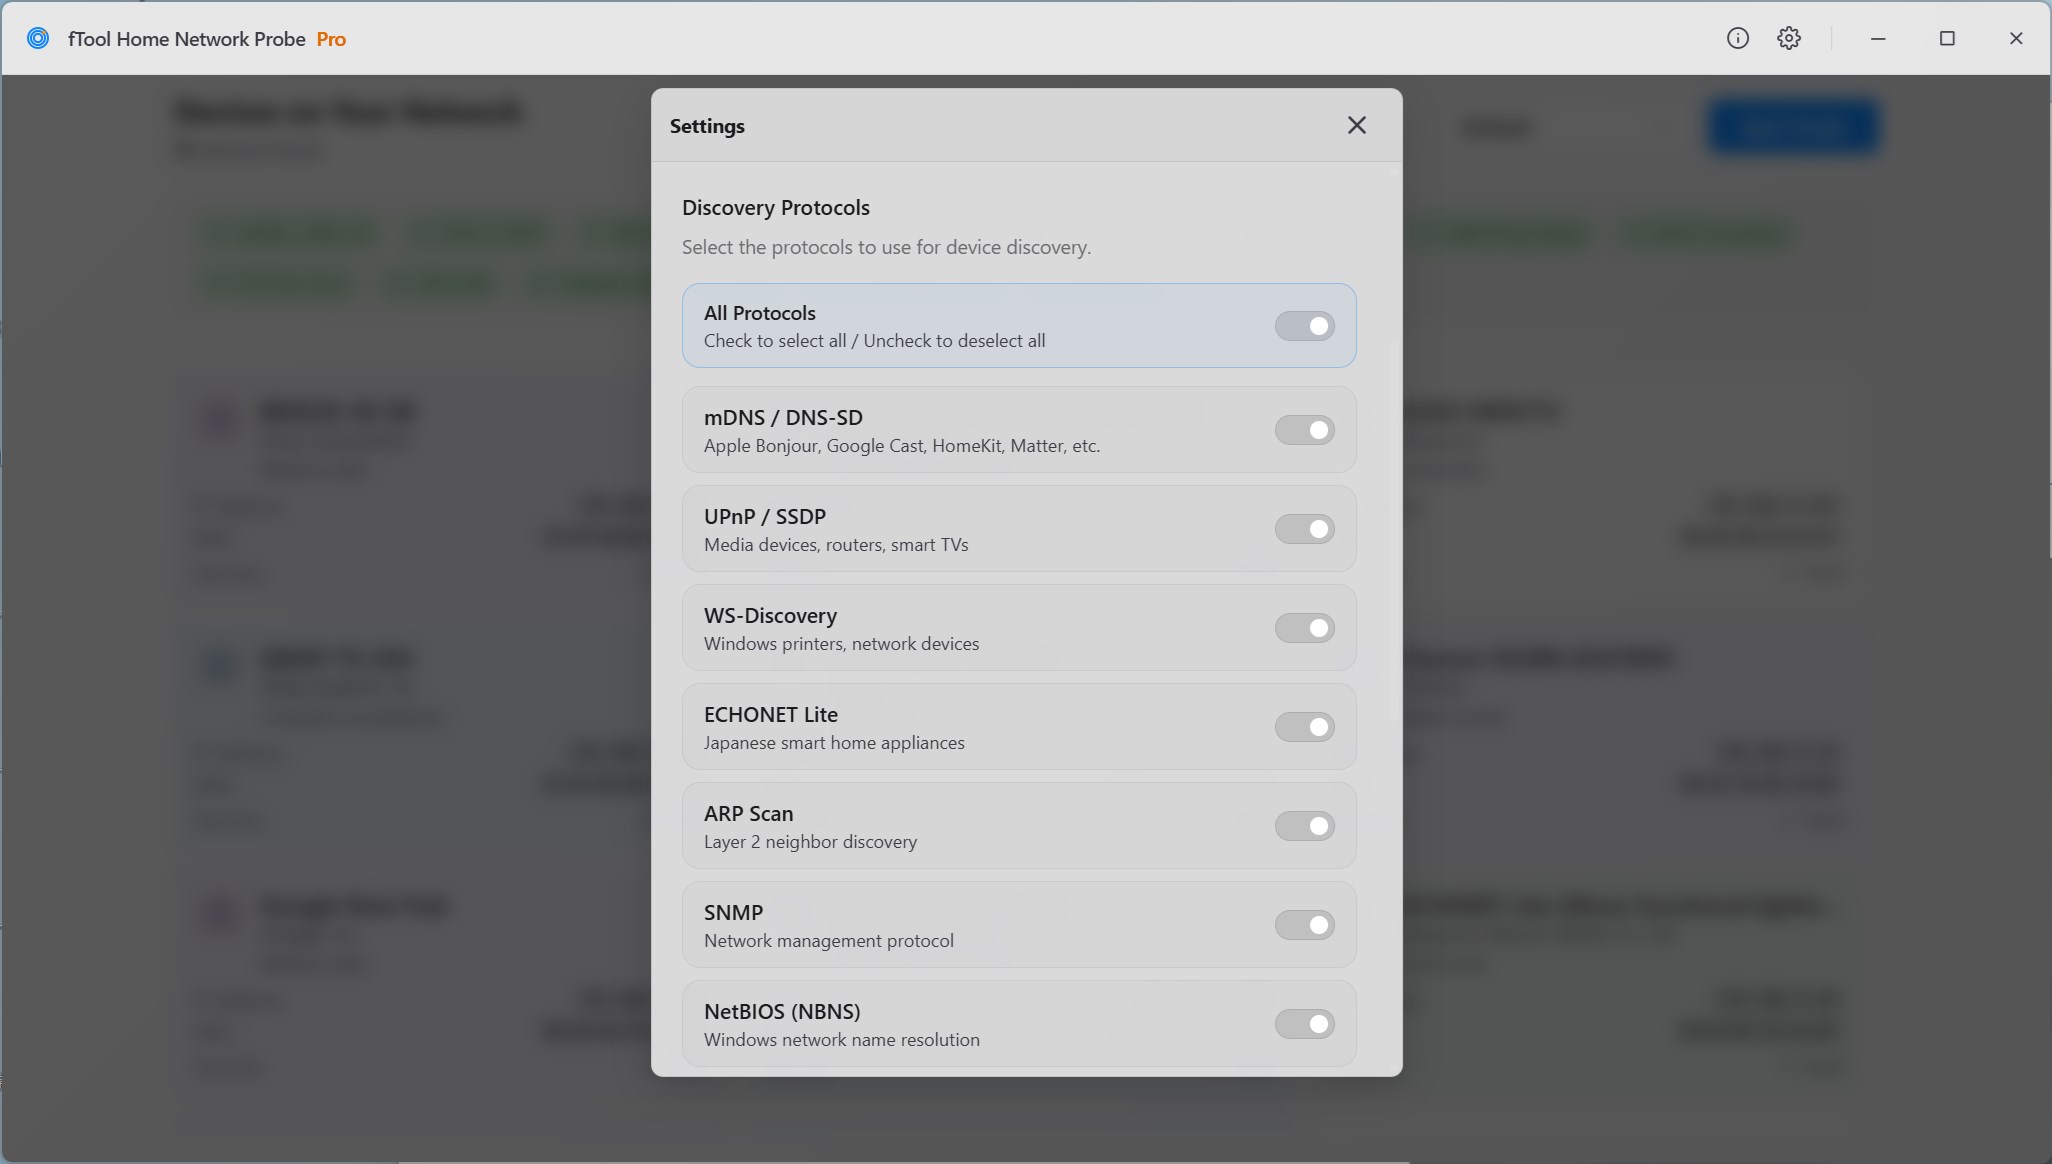The image size is (2052, 1164).
Task: Maximize the fTool window
Action: (x=1947, y=38)
